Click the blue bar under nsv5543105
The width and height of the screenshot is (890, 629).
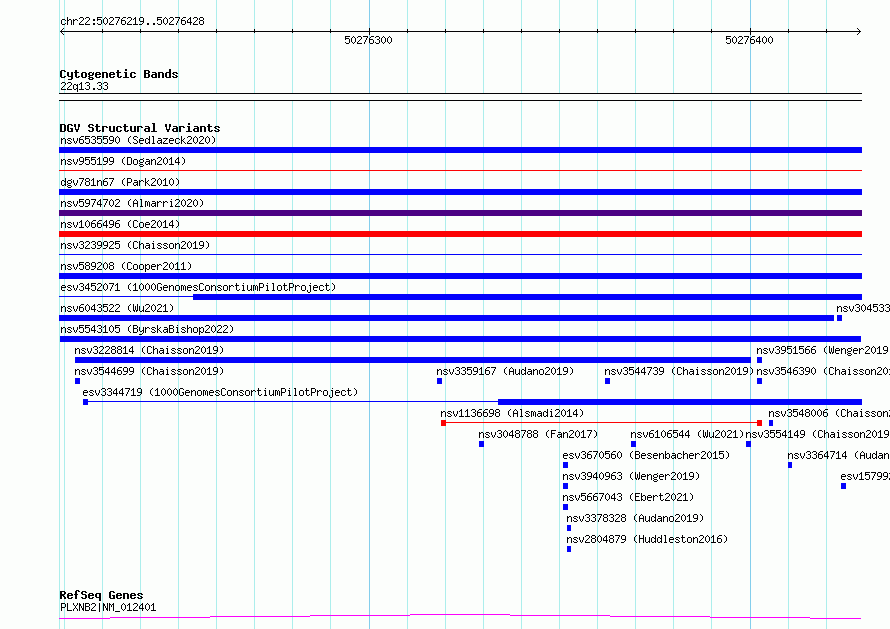point(460,339)
